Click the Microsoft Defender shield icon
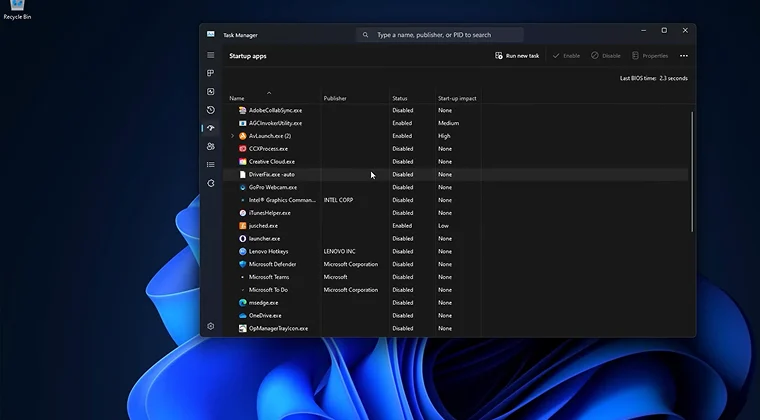The width and height of the screenshot is (760, 420). pyautogui.click(x=242, y=264)
